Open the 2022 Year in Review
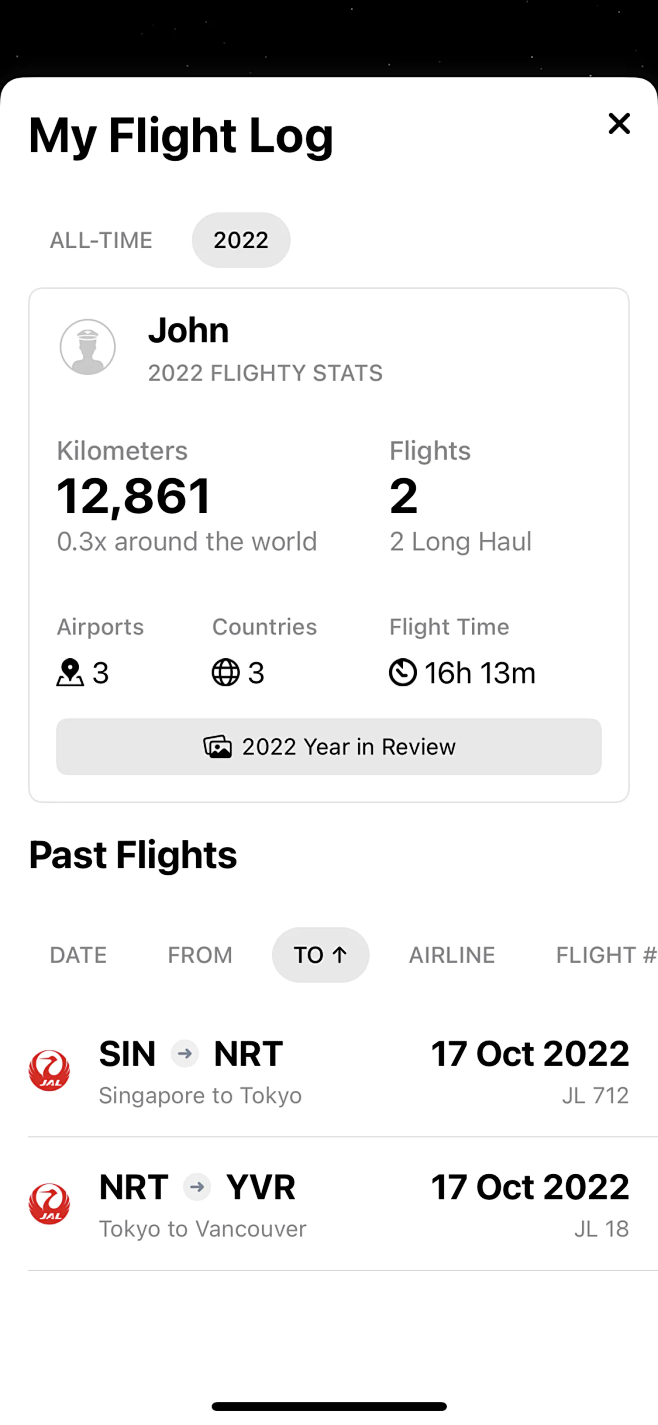Image resolution: width=658 pixels, height=1425 pixels. pyautogui.click(x=329, y=747)
